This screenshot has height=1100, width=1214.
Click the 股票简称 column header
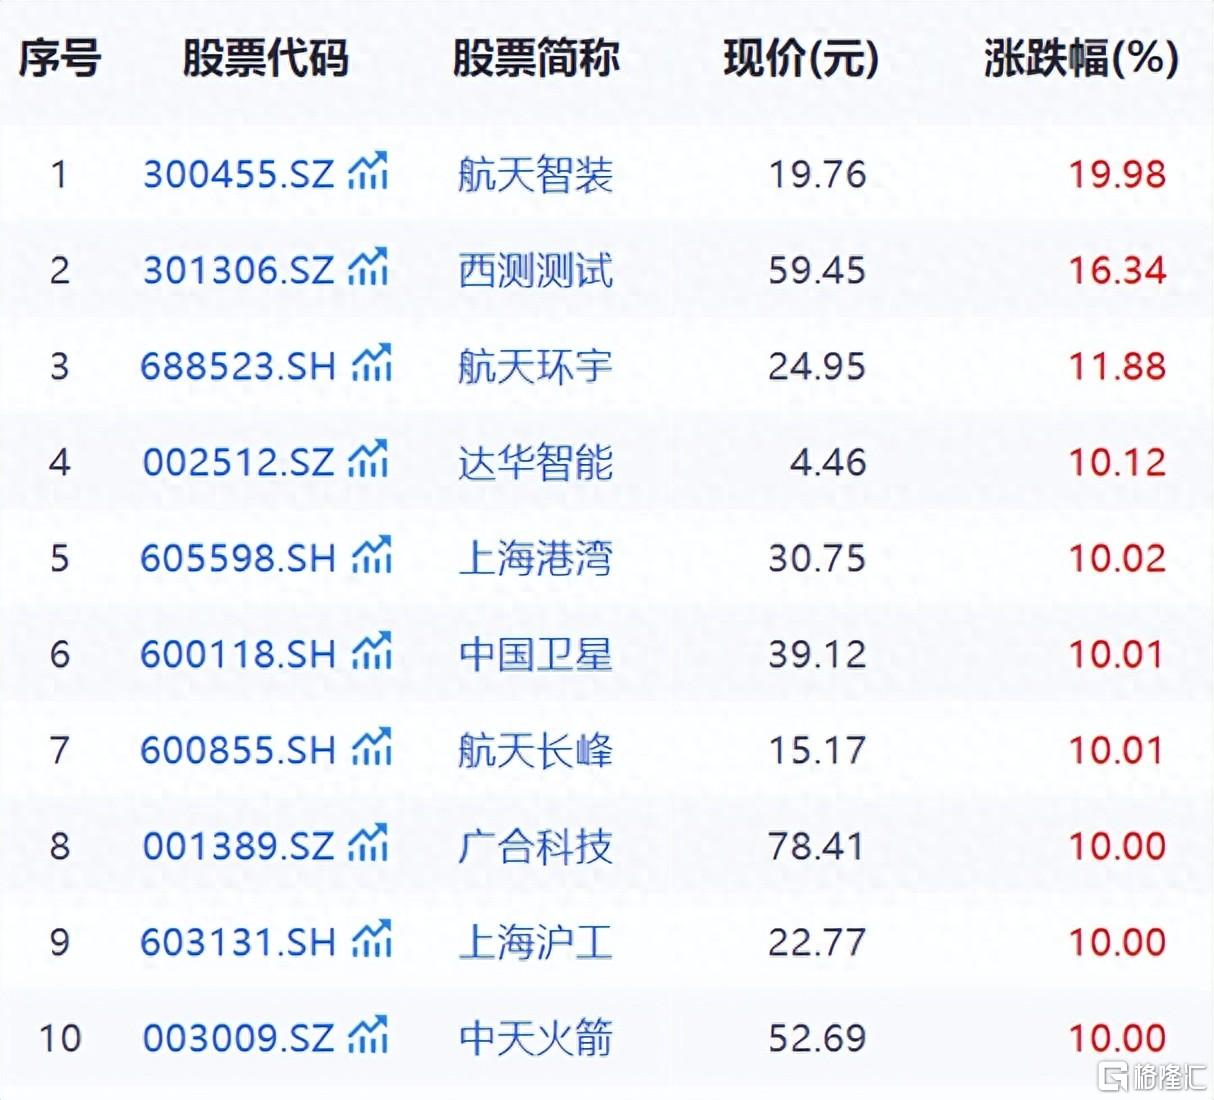[x=535, y=59]
